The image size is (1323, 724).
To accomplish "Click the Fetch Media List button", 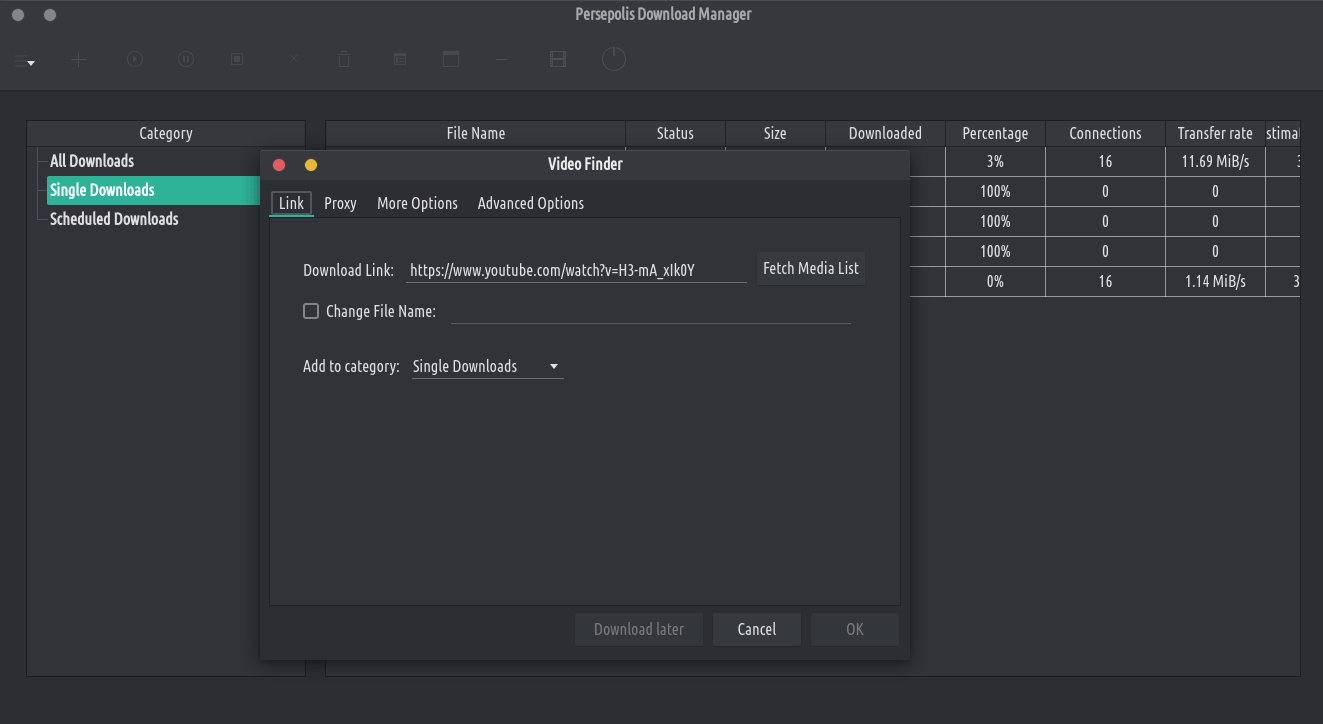I will 811,268.
